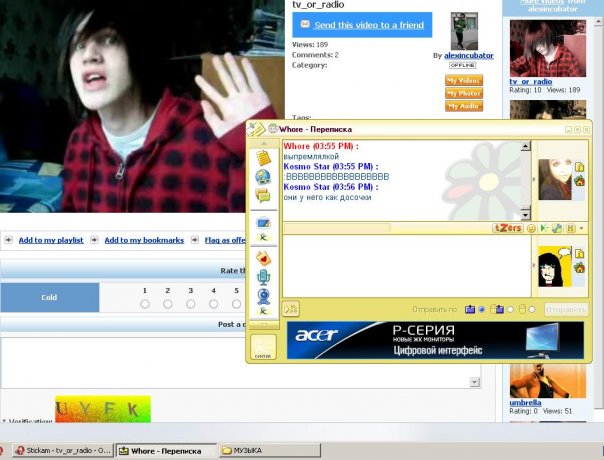The width and height of the screenshot is (604, 460).
Task: Click Send this video to a friend
Action: [362, 24]
